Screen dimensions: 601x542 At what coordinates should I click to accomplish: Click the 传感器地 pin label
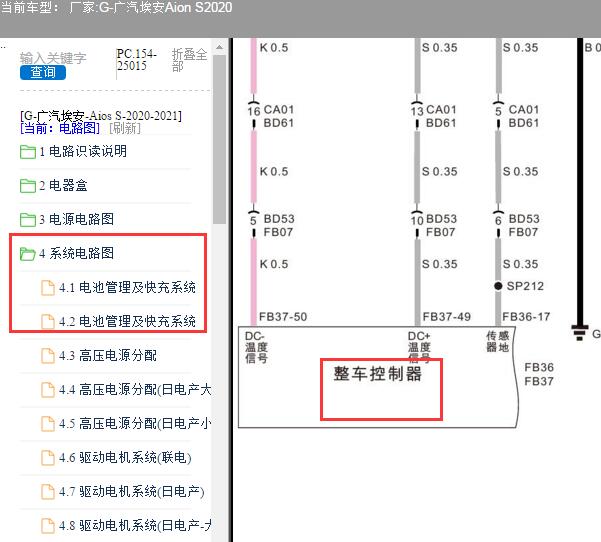pyautogui.click(x=497, y=342)
